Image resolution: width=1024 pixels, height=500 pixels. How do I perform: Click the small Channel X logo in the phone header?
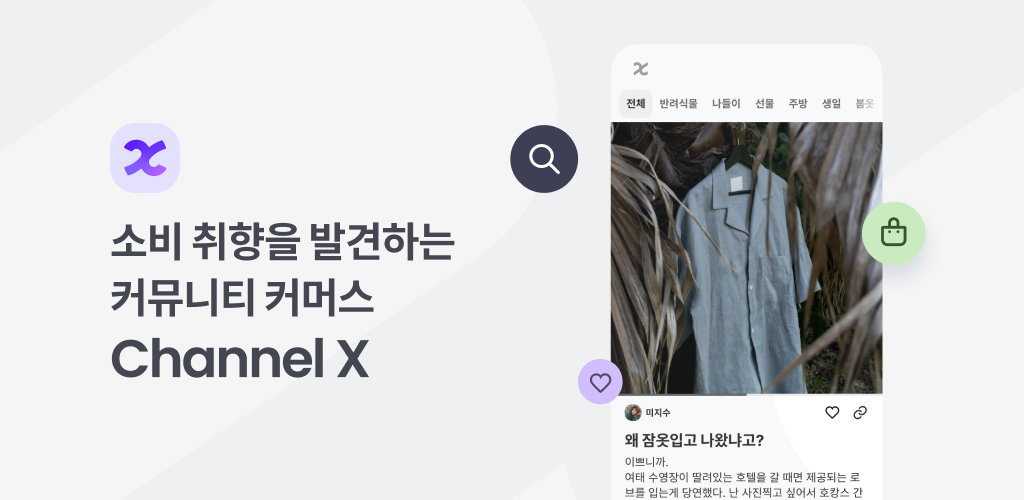pyautogui.click(x=641, y=69)
